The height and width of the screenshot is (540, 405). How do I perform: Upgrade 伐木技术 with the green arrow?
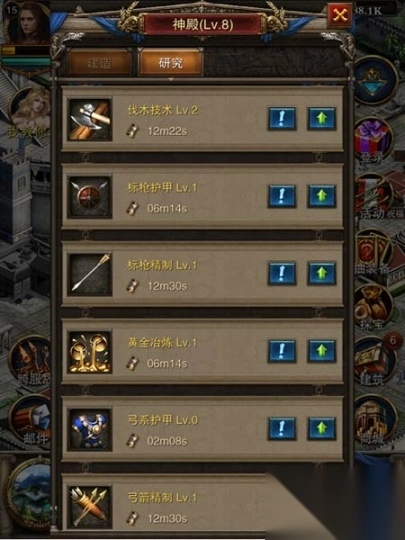click(321, 118)
